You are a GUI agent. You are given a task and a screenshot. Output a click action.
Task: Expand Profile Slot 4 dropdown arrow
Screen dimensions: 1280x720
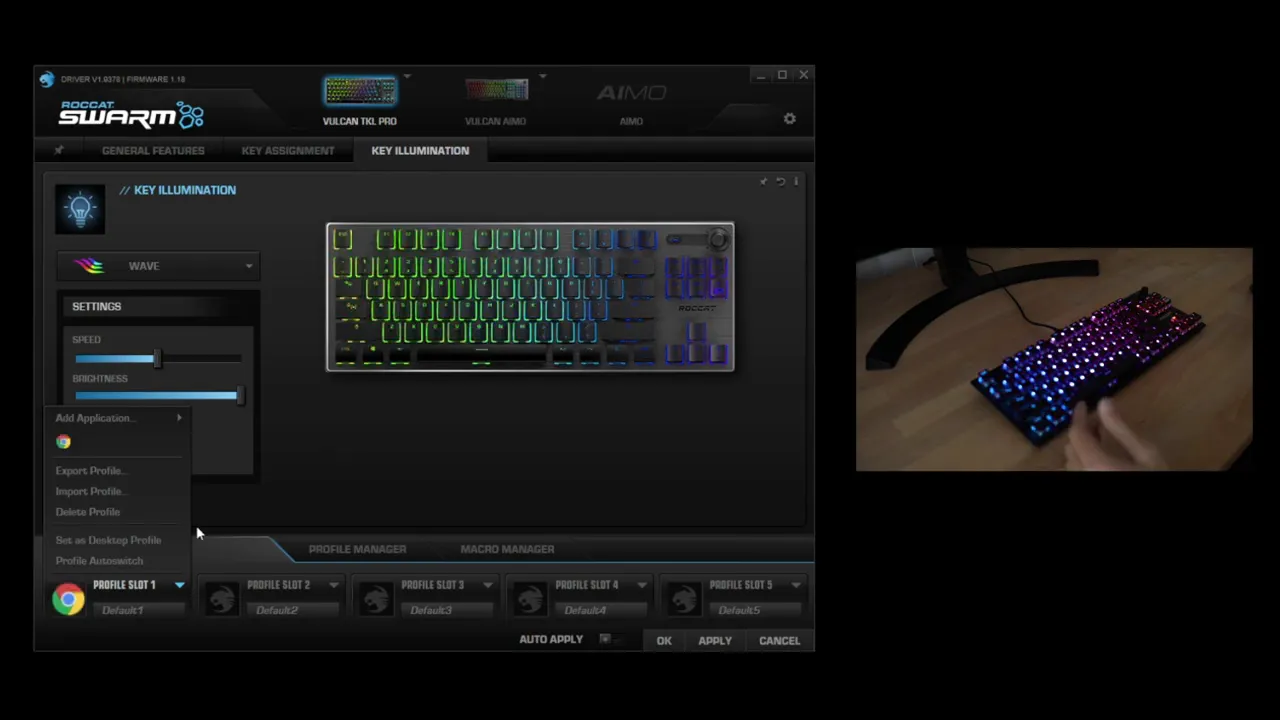pos(642,585)
